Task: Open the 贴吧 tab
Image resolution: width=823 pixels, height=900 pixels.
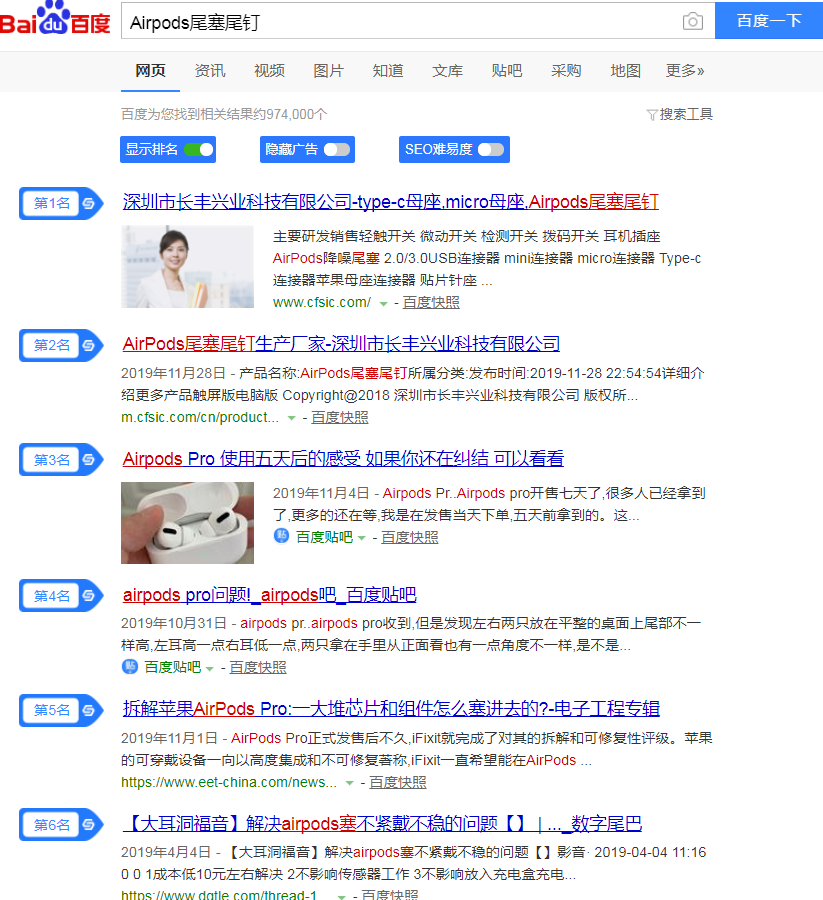Action: point(507,71)
